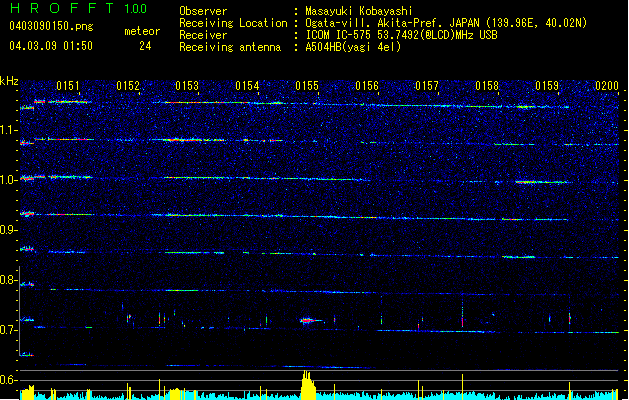Screen dimensions: 629x400
Task: Click the 0153 time marker
Action: [187, 86]
